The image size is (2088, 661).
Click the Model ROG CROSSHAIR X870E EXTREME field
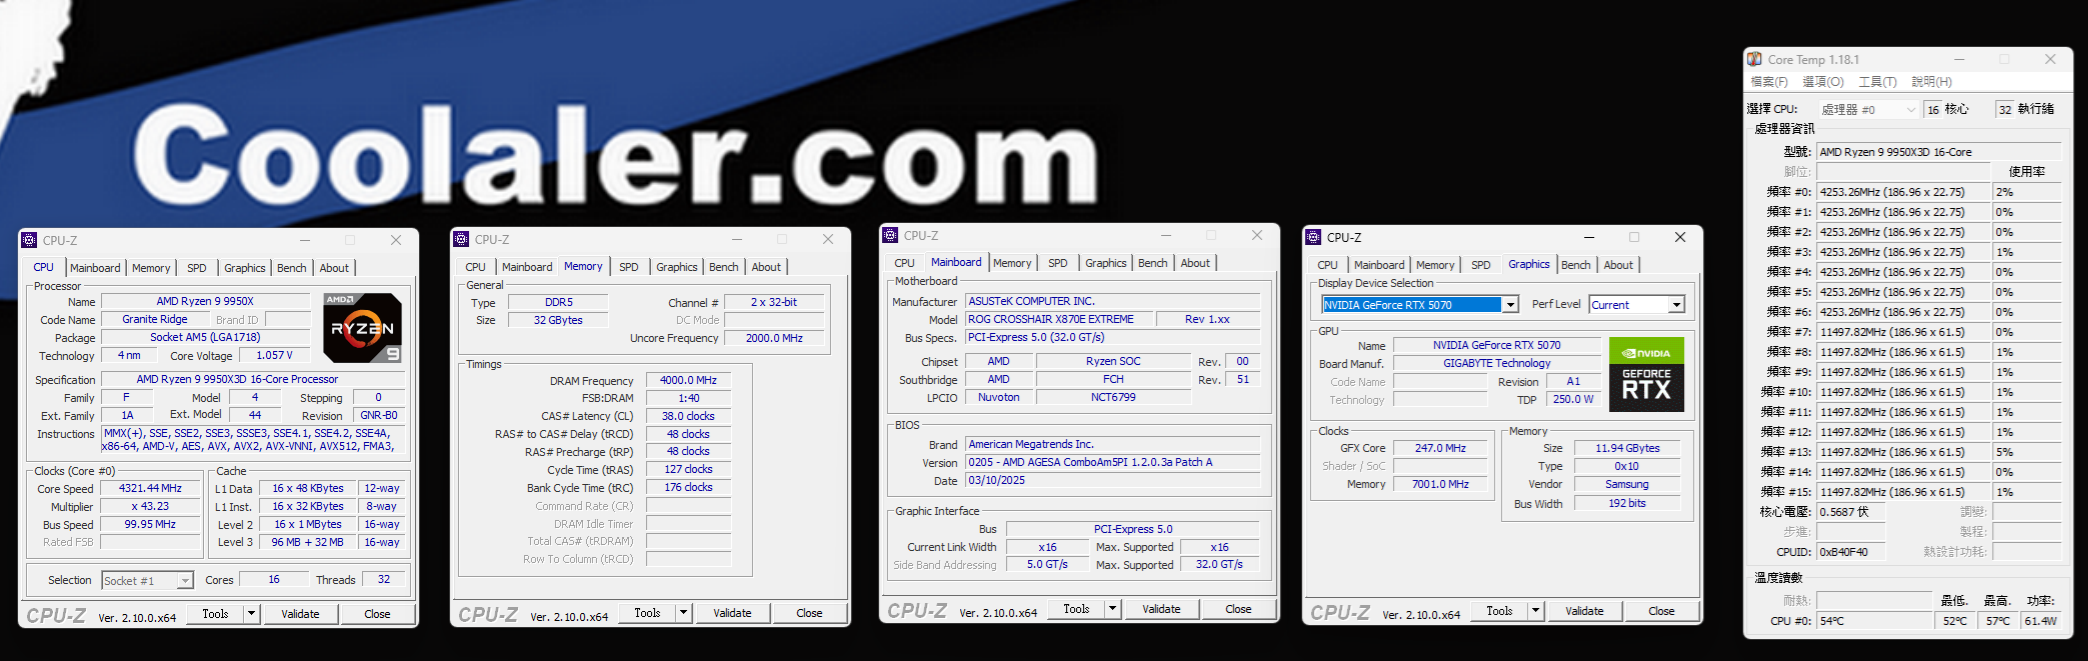(x=1059, y=319)
